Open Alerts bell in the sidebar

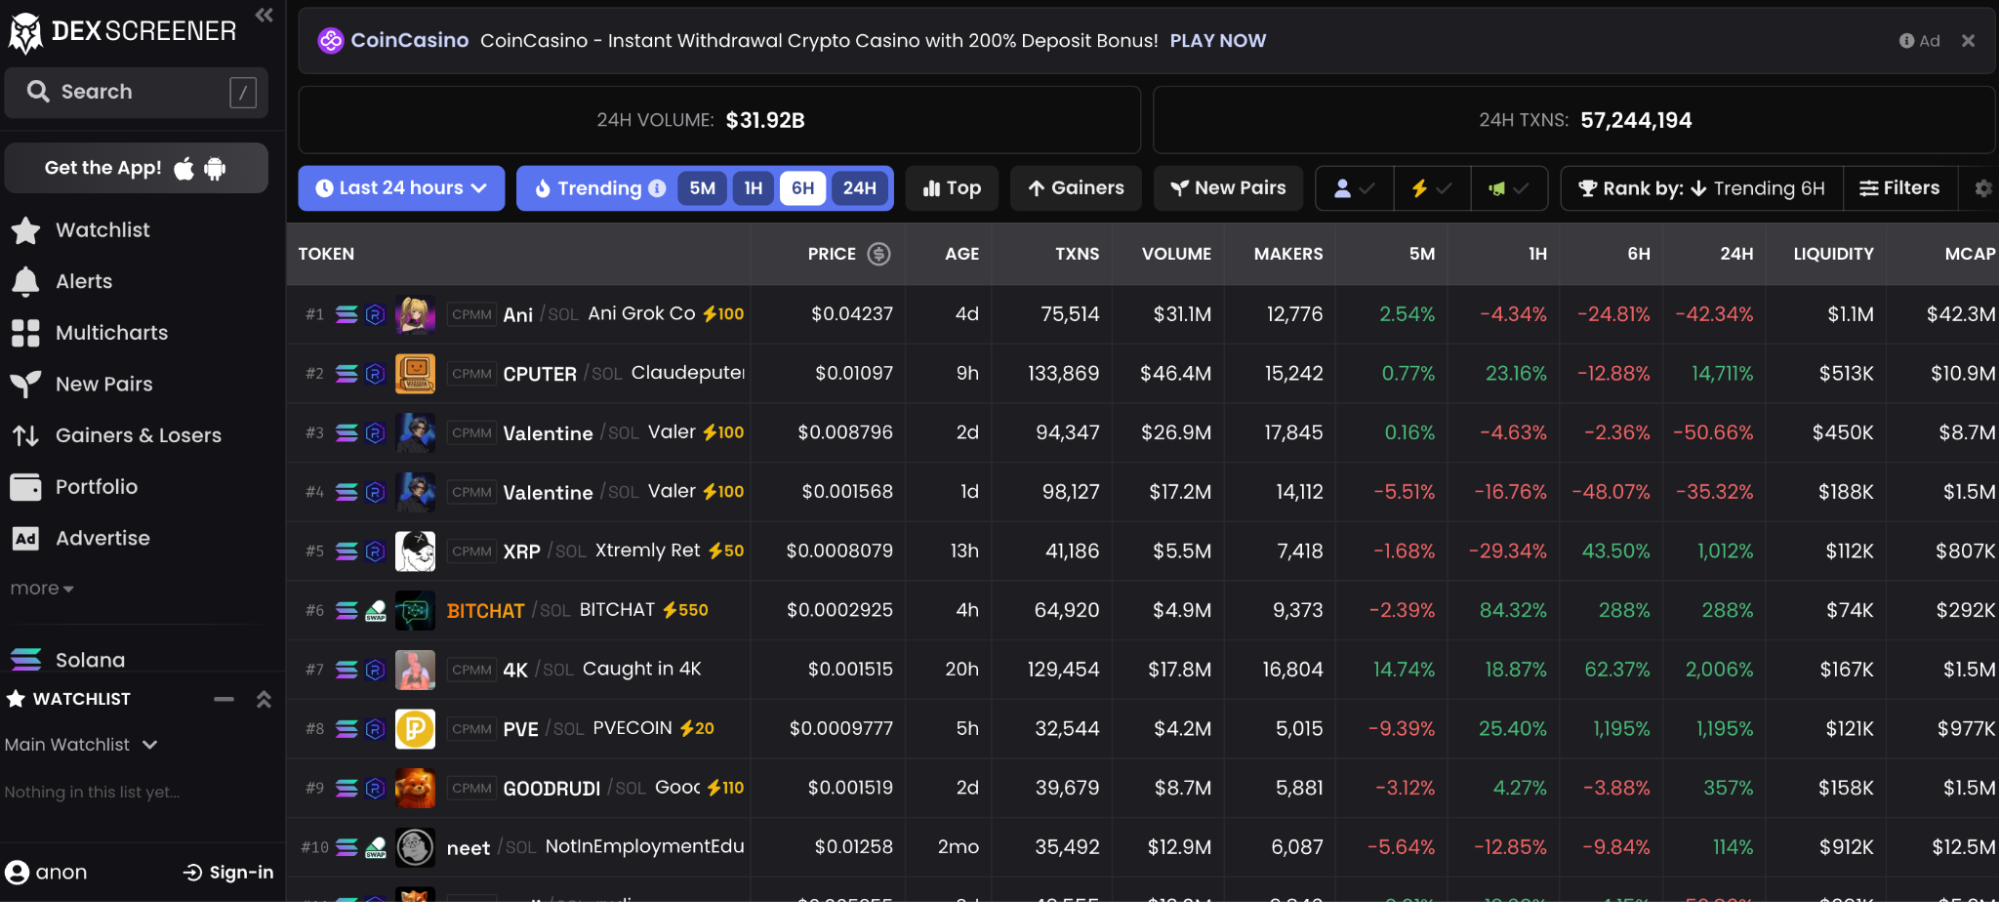click(x=25, y=282)
